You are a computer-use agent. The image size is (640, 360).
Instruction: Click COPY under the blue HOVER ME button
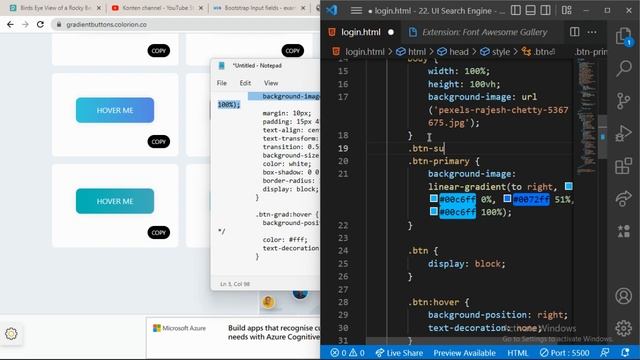[158, 142]
